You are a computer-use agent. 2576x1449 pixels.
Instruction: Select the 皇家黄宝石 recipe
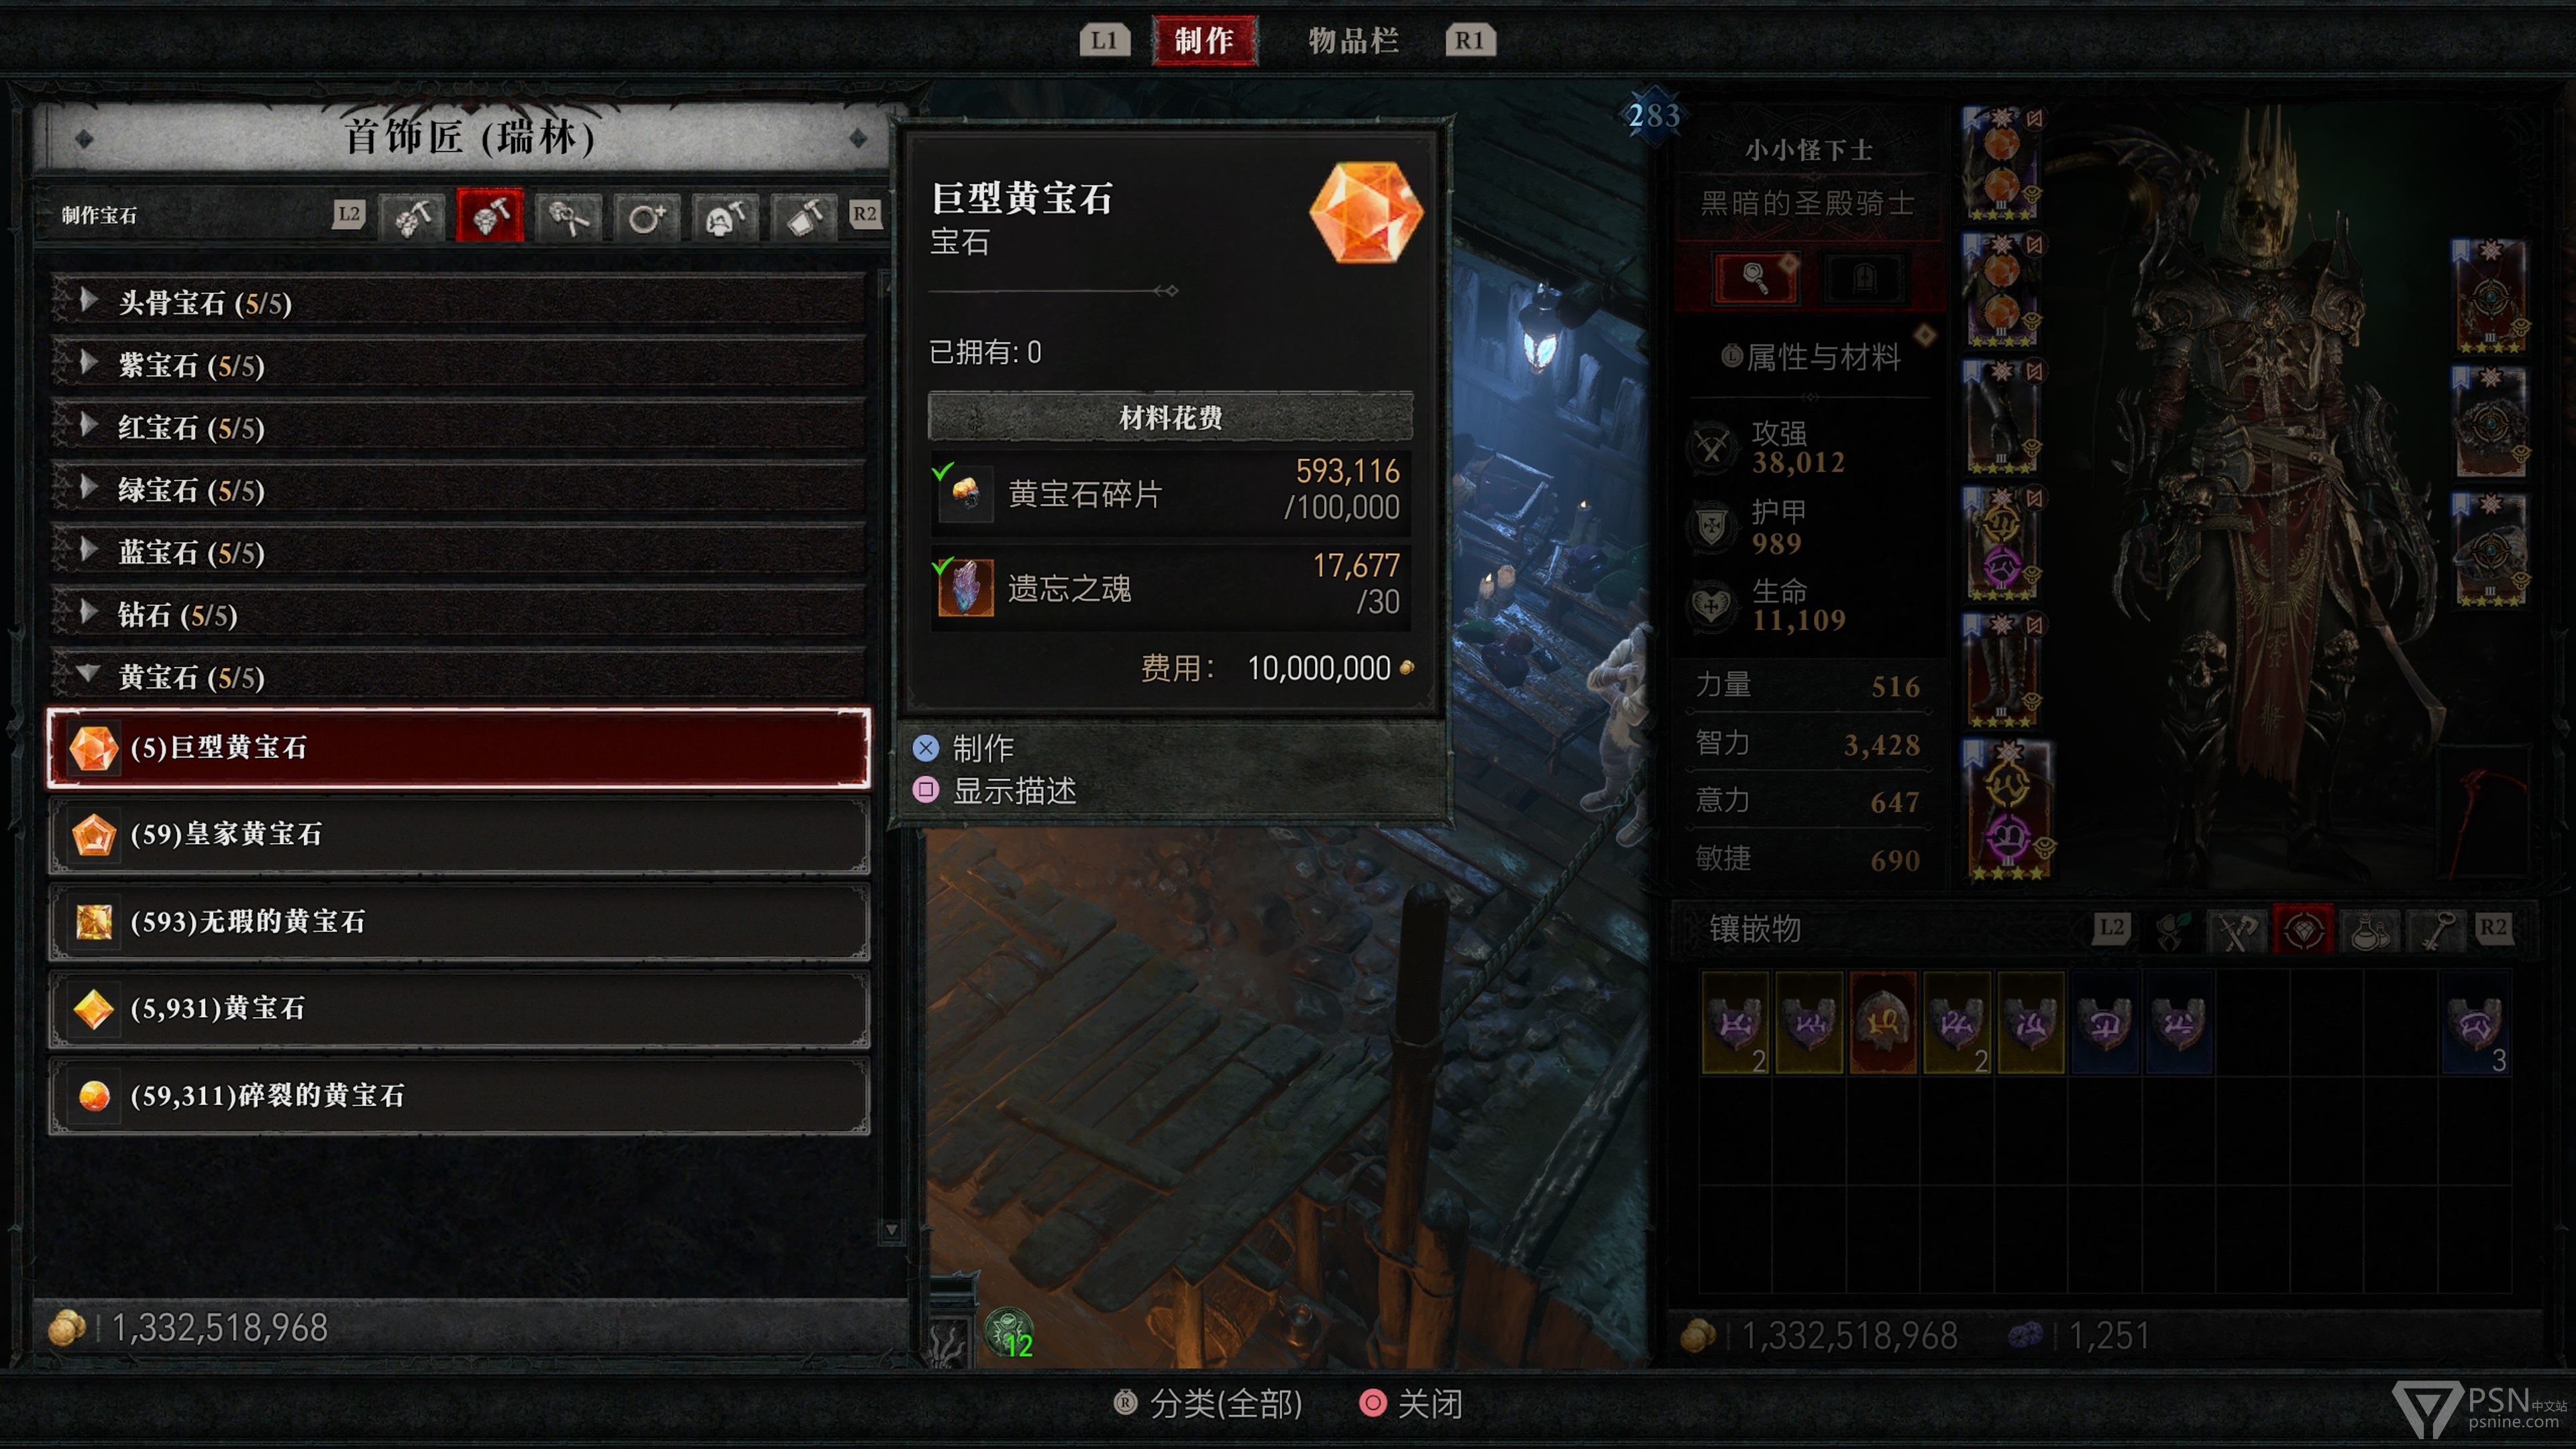[x=458, y=834]
